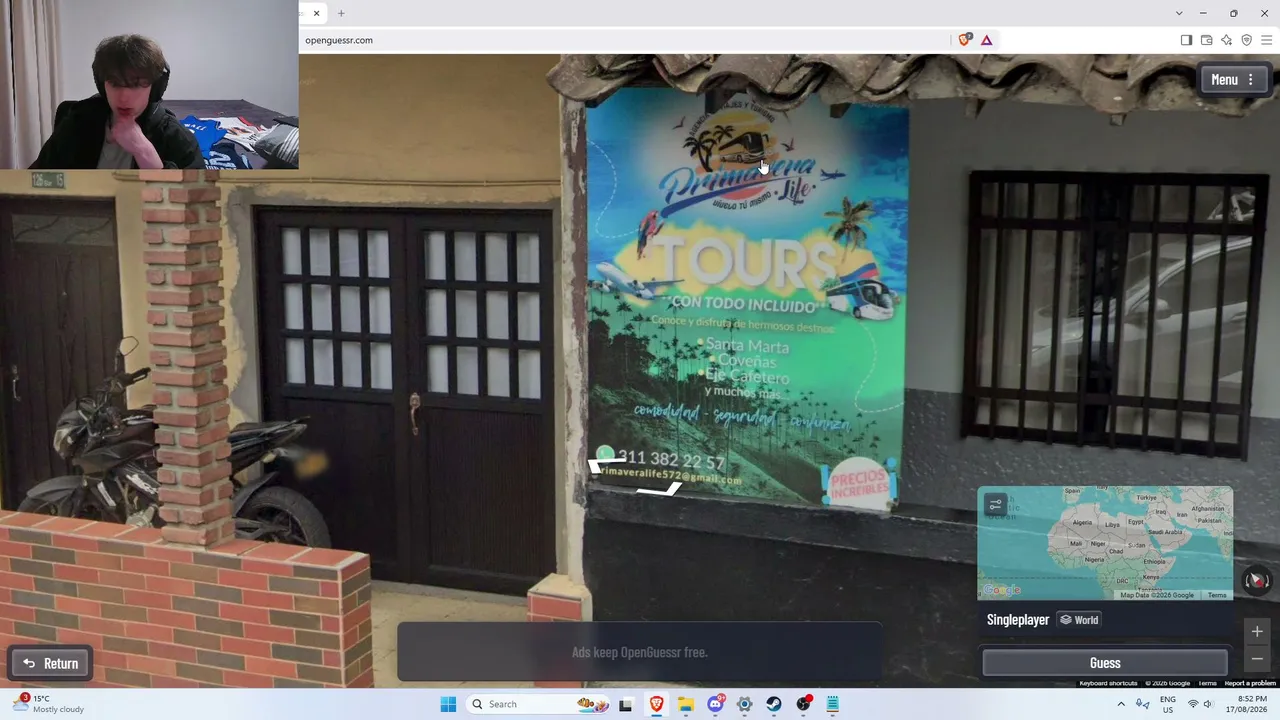Screen dimensions: 1280x720
Task: Open the OpenGuessr Menu
Action: 1236,80
